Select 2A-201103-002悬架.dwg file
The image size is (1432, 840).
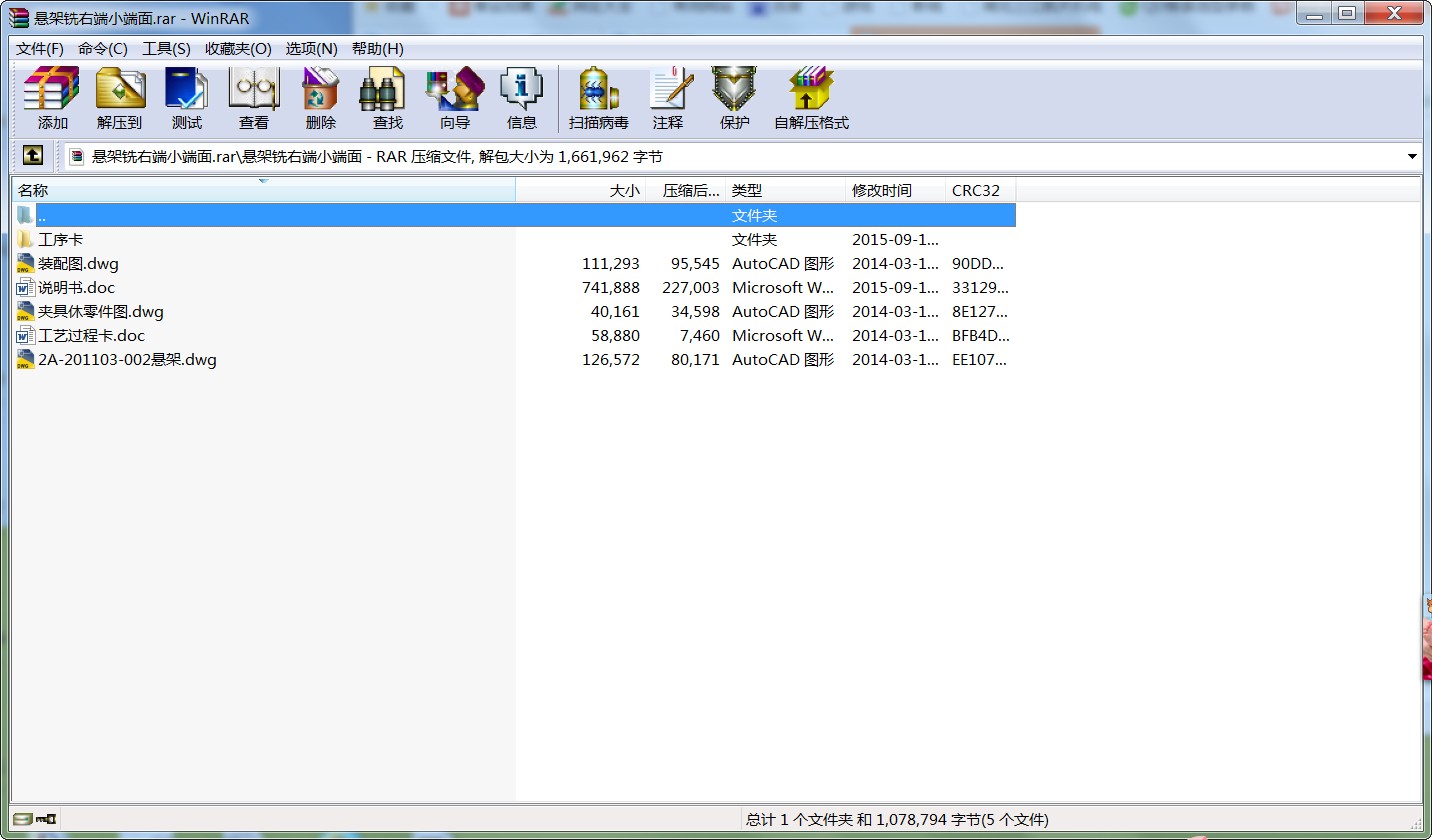(x=127, y=360)
